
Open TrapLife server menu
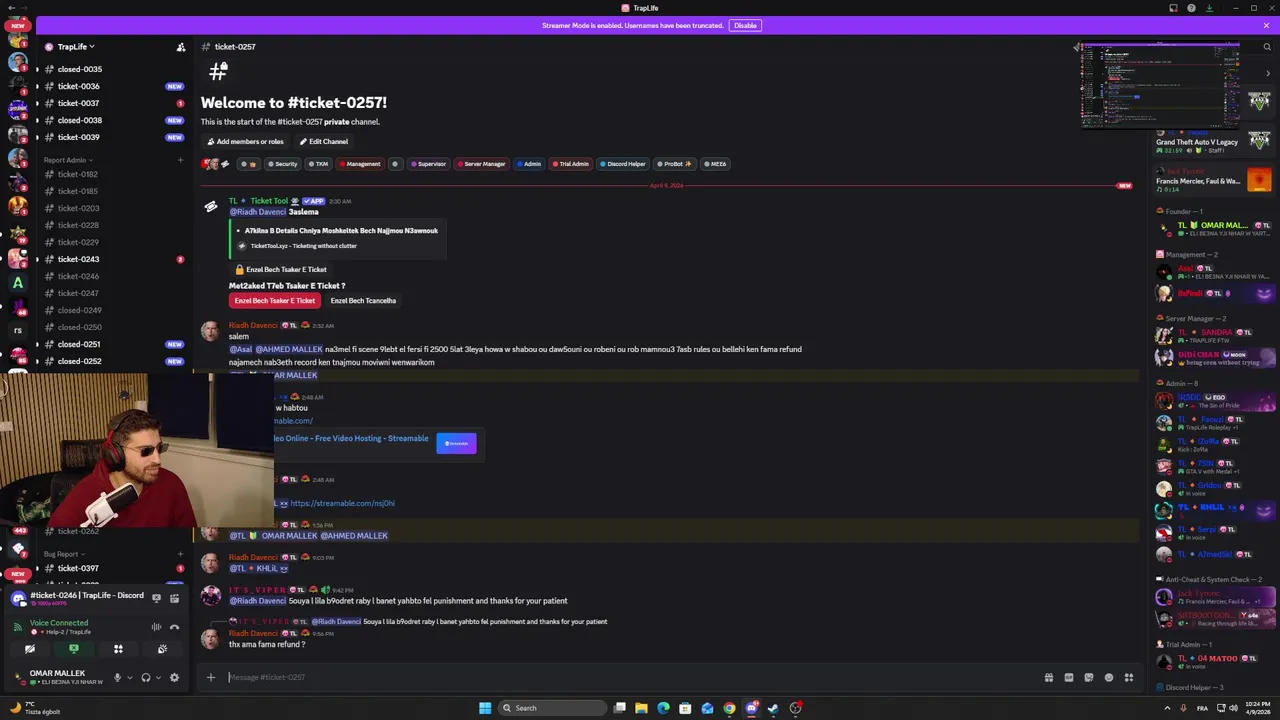pos(76,46)
